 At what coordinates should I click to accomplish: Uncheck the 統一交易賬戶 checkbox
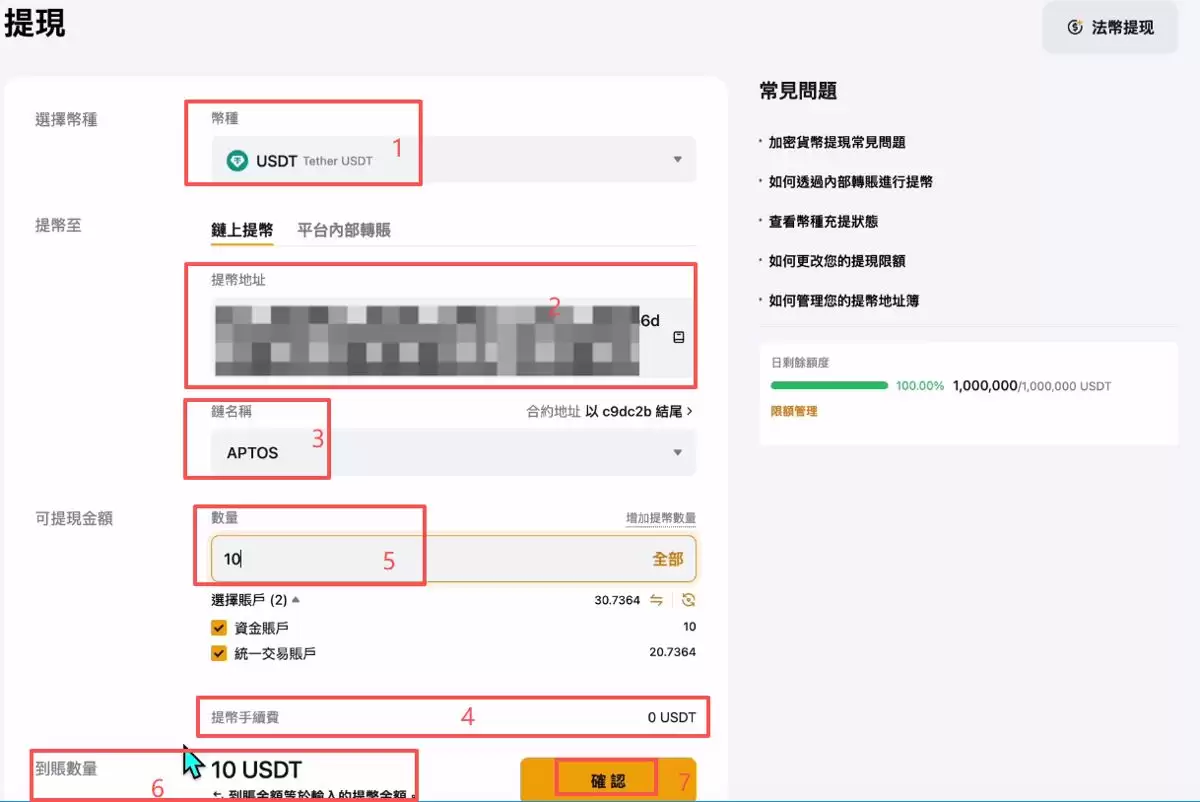[220, 653]
